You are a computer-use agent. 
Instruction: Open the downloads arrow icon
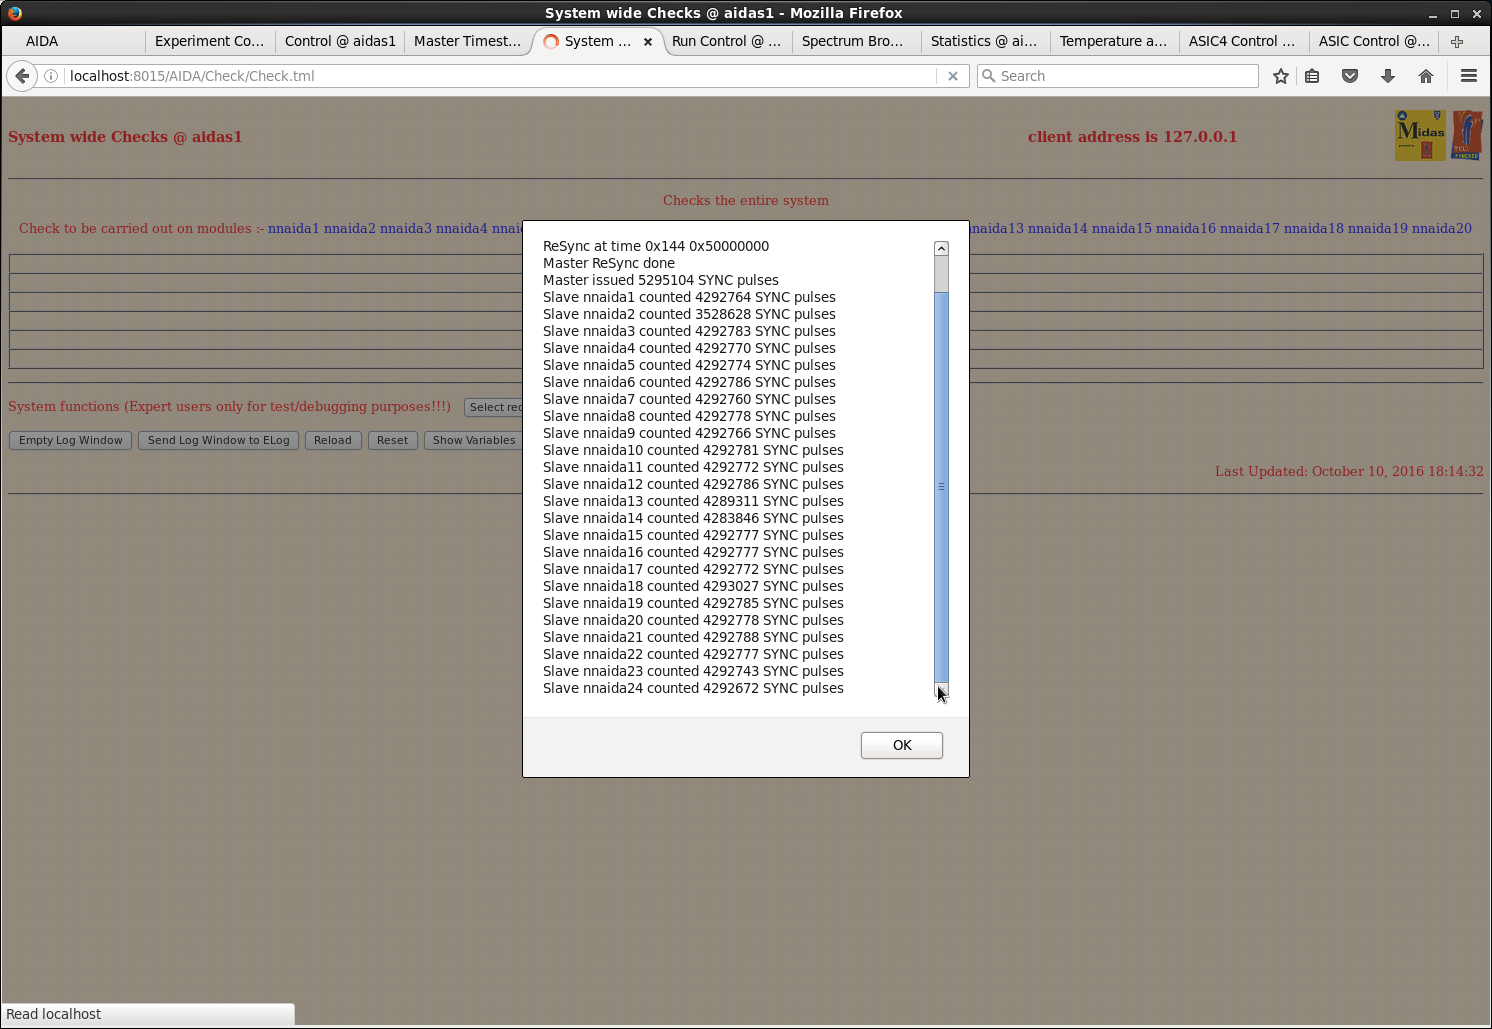click(1388, 76)
